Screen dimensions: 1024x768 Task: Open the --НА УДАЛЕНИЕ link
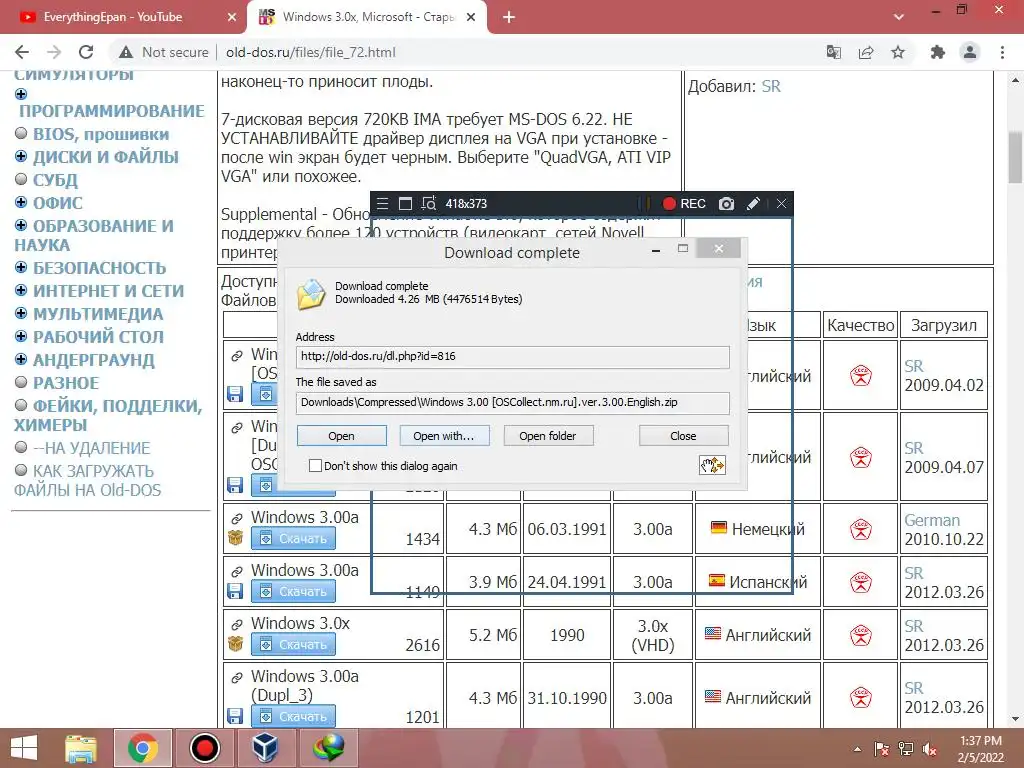pos(91,449)
